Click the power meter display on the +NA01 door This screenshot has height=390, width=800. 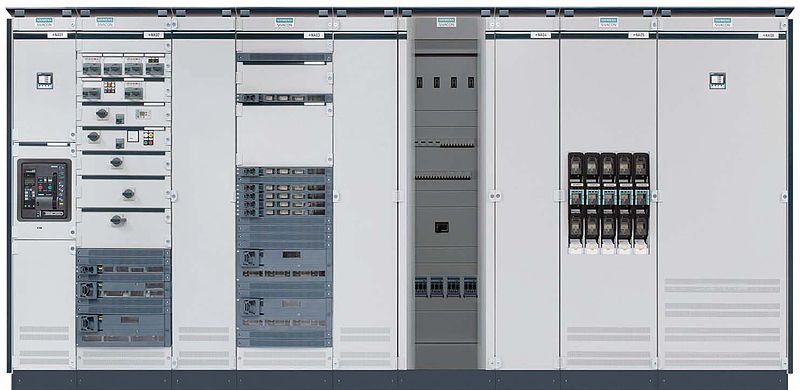pyautogui.click(x=44, y=81)
